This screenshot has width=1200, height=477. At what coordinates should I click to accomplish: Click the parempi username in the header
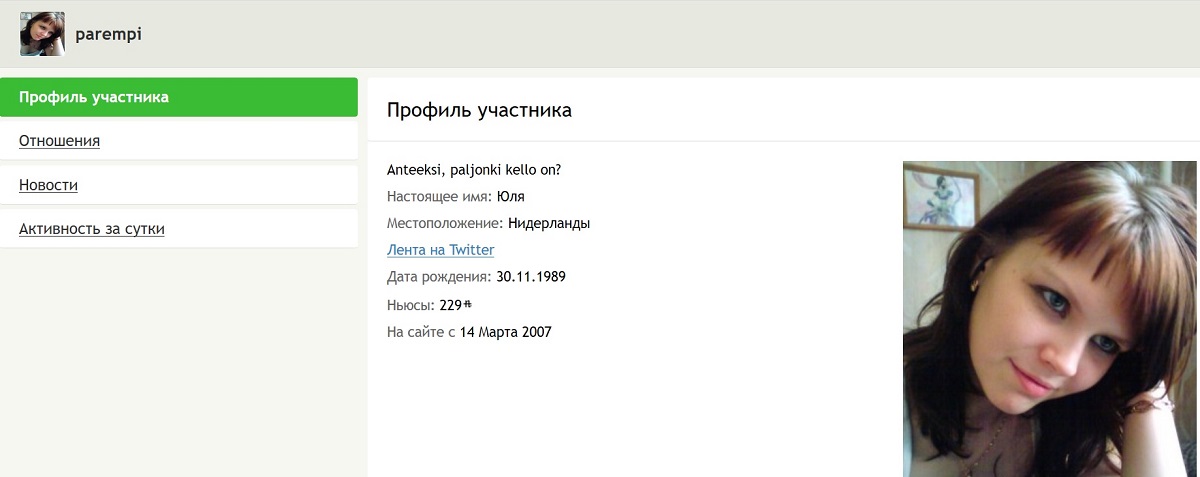(108, 34)
